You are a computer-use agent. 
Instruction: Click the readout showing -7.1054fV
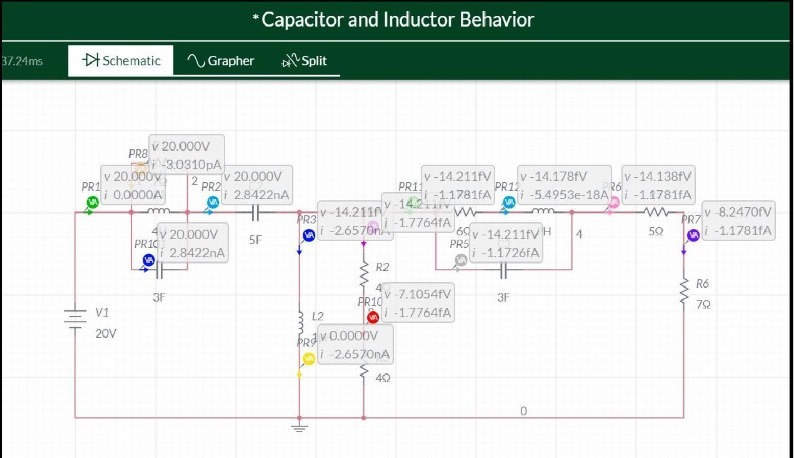(418, 303)
